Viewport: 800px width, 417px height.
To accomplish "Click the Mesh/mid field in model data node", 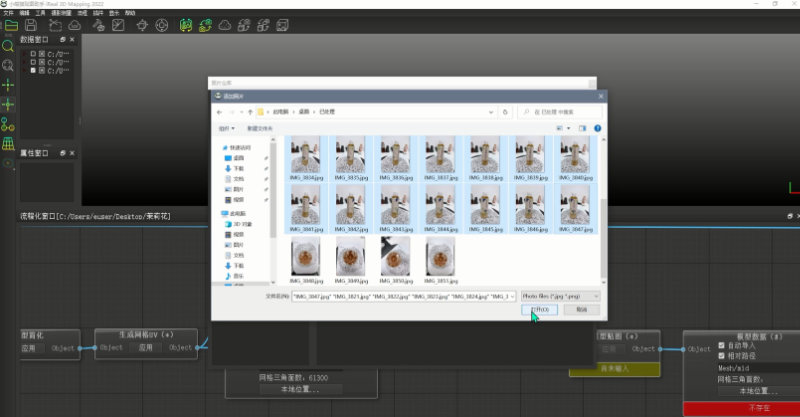I will coord(758,368).
